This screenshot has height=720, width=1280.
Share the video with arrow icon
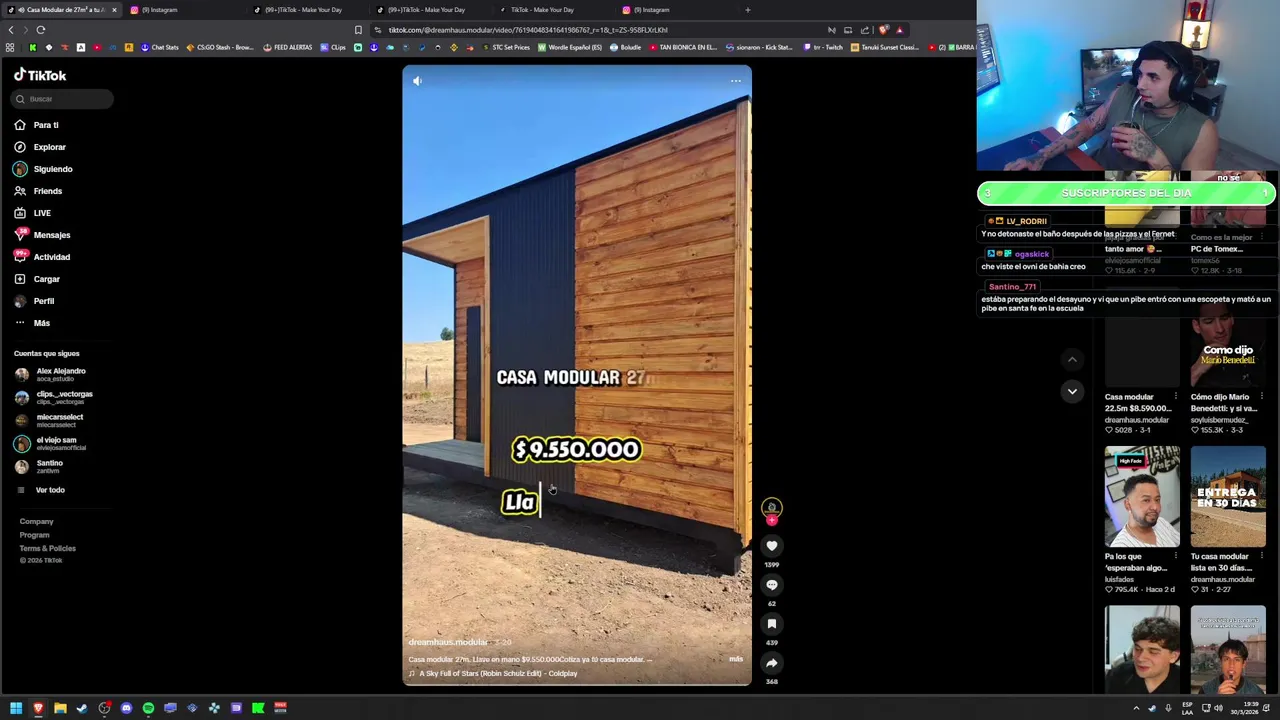pos(771,663)
